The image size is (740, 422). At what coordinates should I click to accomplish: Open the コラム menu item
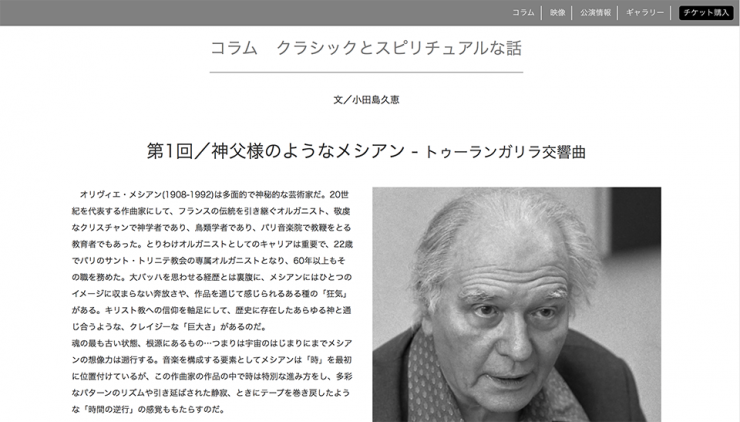[x=523, y=13]
